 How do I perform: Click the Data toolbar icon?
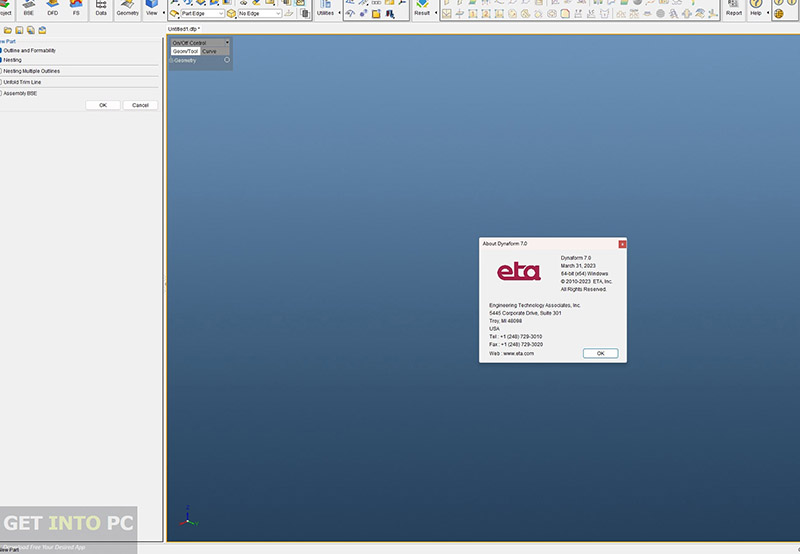tap(101, 8)
